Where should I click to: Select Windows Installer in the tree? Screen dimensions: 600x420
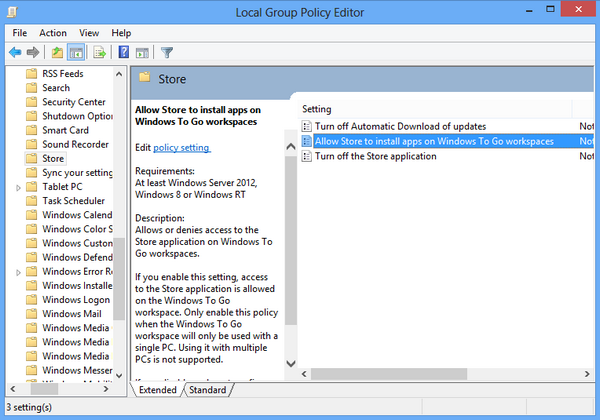77,286
